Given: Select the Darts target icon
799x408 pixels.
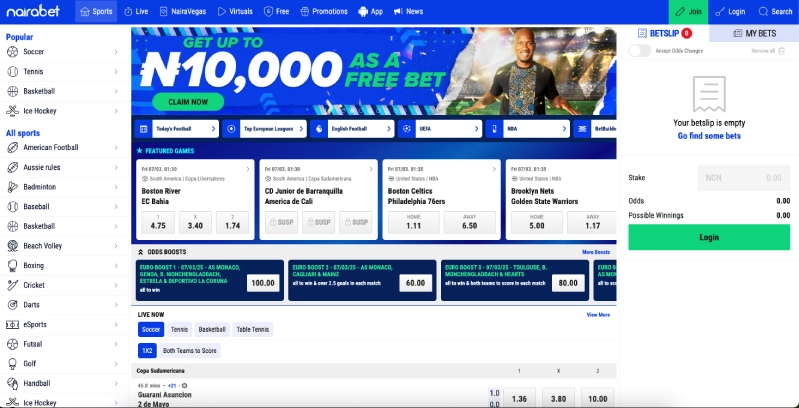Looking at the screenshot, I should 13,305.
